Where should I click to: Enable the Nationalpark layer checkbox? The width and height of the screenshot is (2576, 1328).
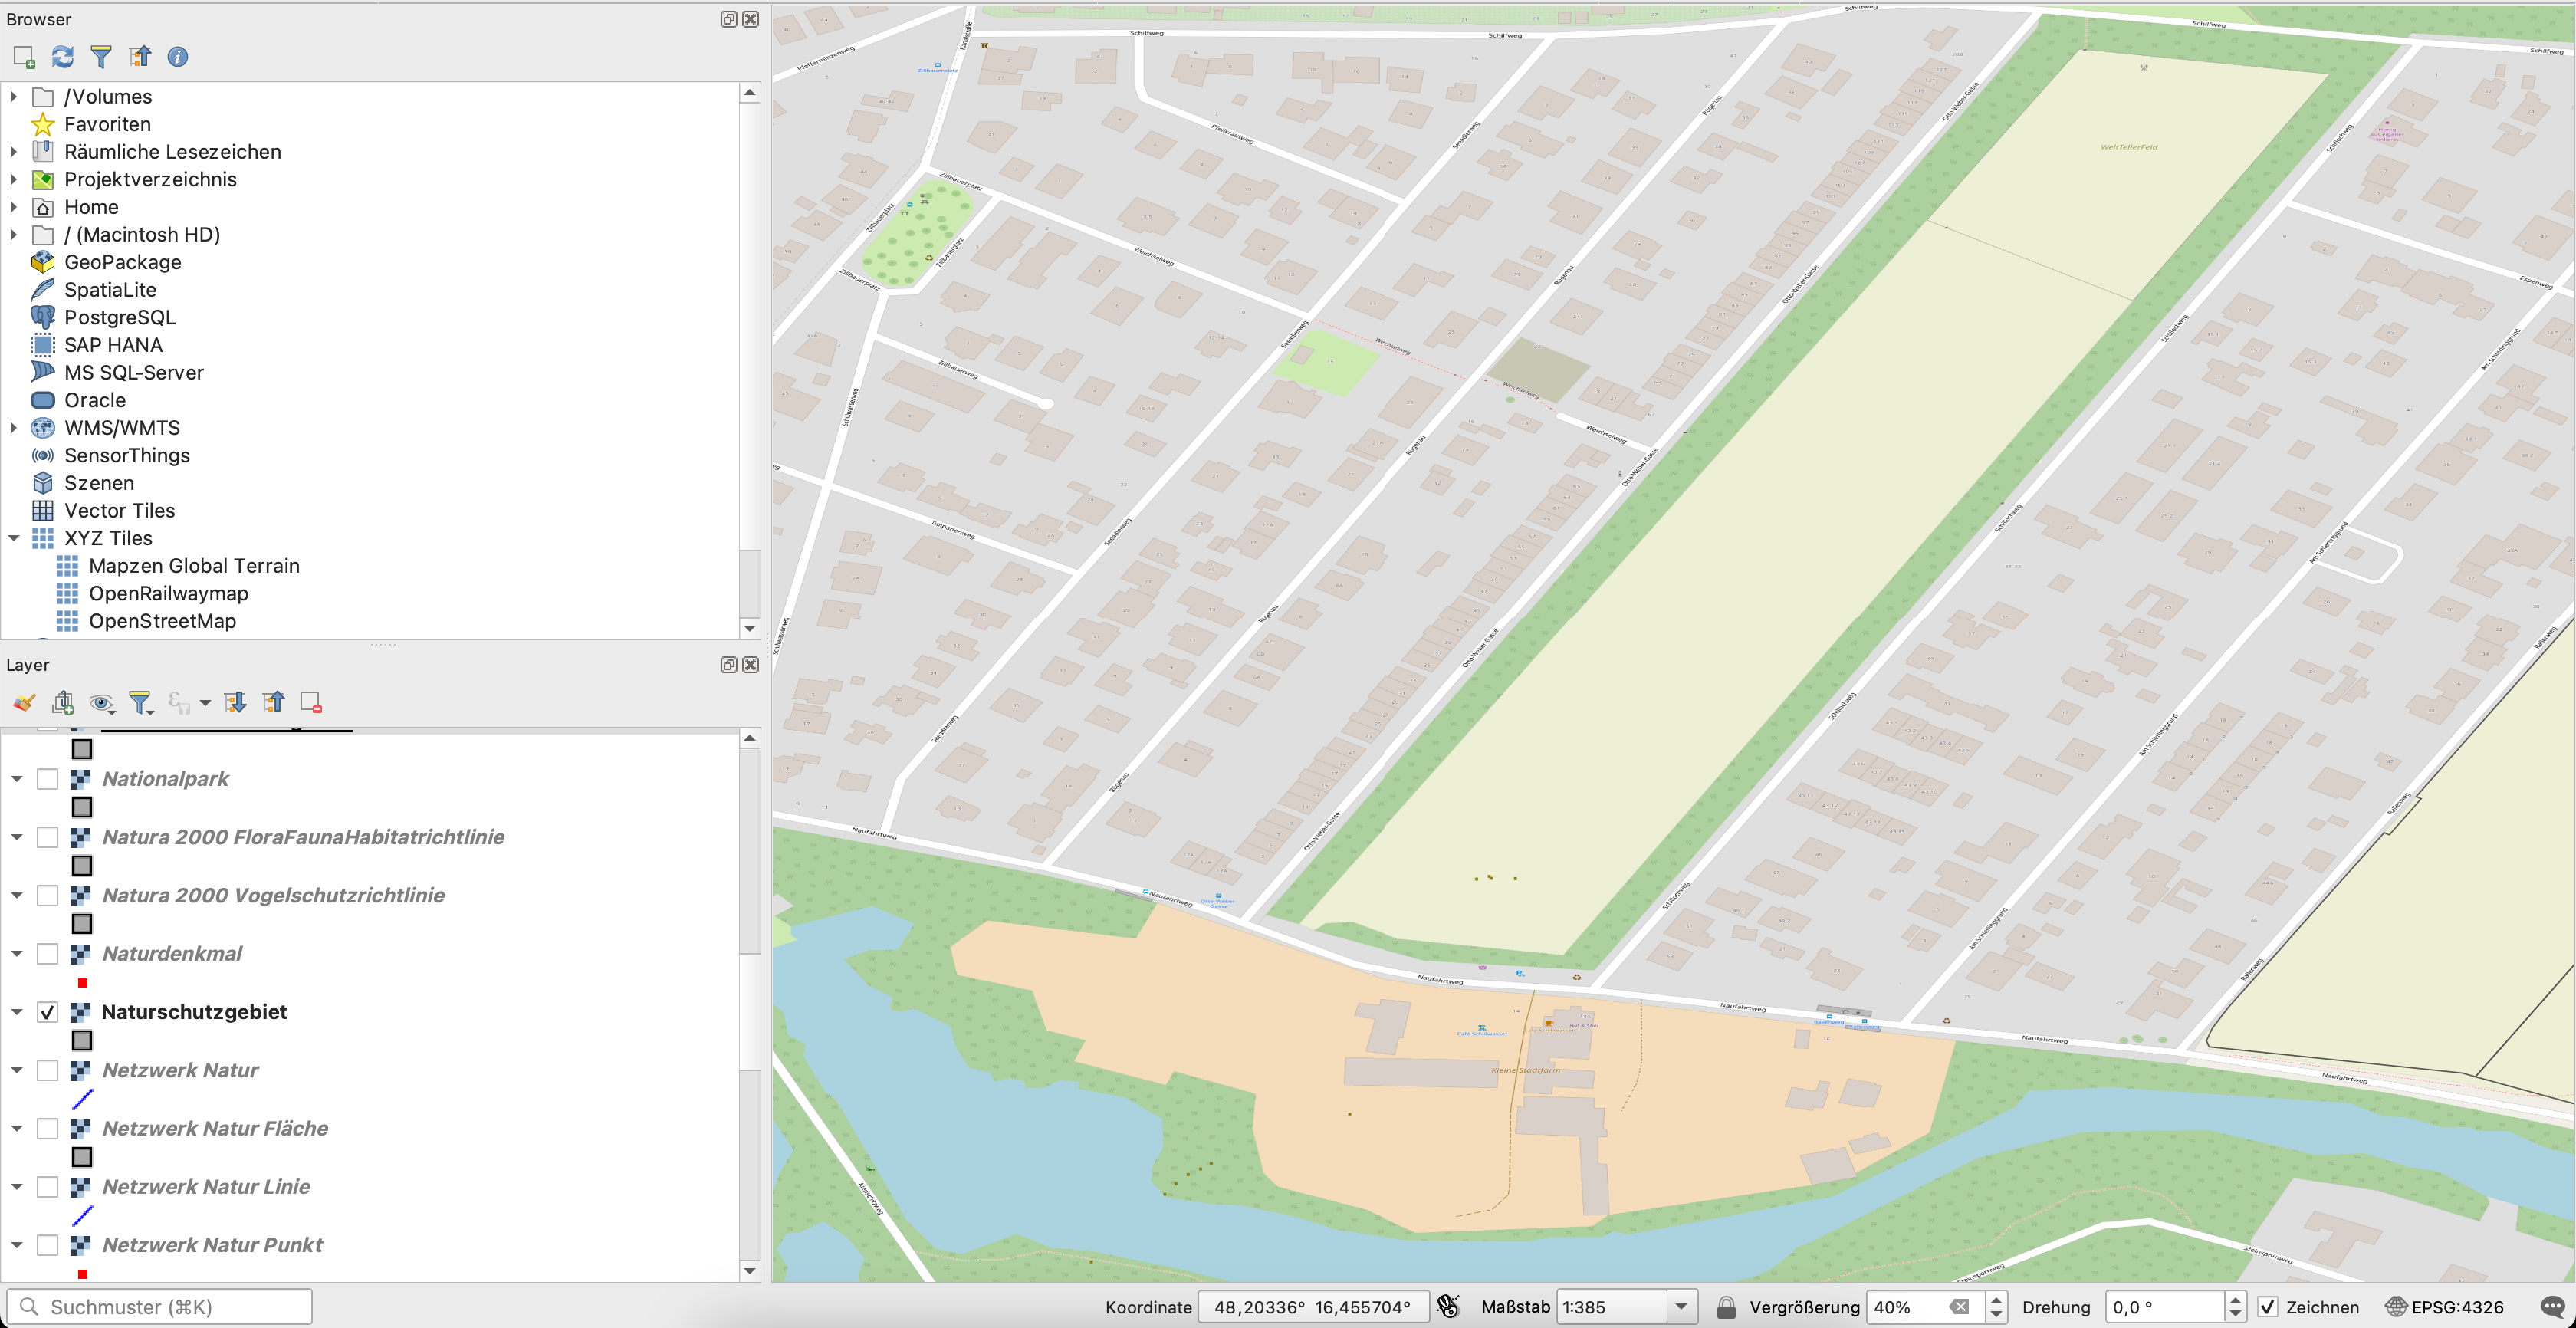tap(47, 779)
